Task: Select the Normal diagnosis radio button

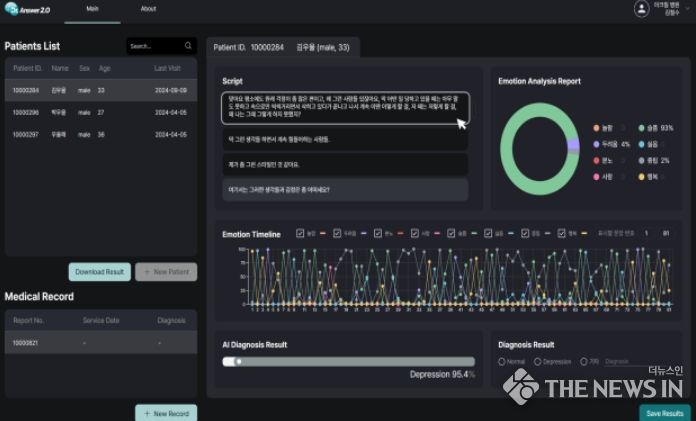Action: click(x=502, y=361)
